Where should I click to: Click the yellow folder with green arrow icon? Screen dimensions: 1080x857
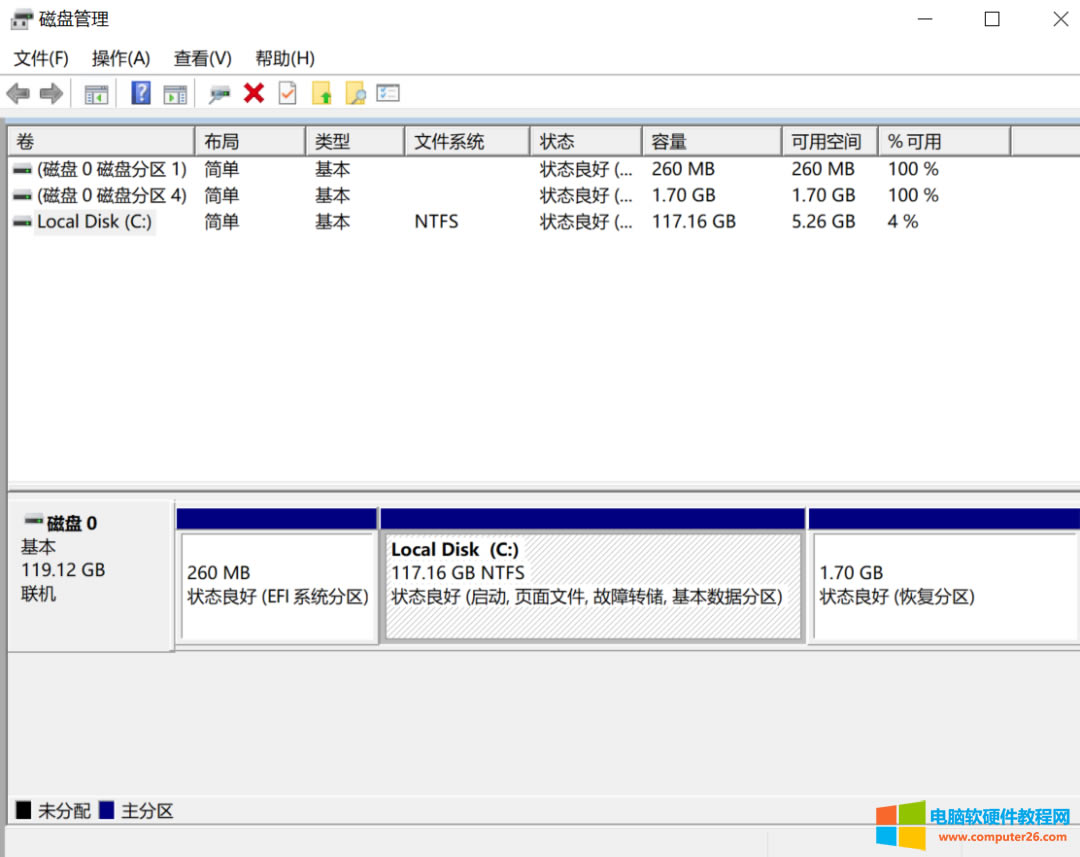coord(321,94)
